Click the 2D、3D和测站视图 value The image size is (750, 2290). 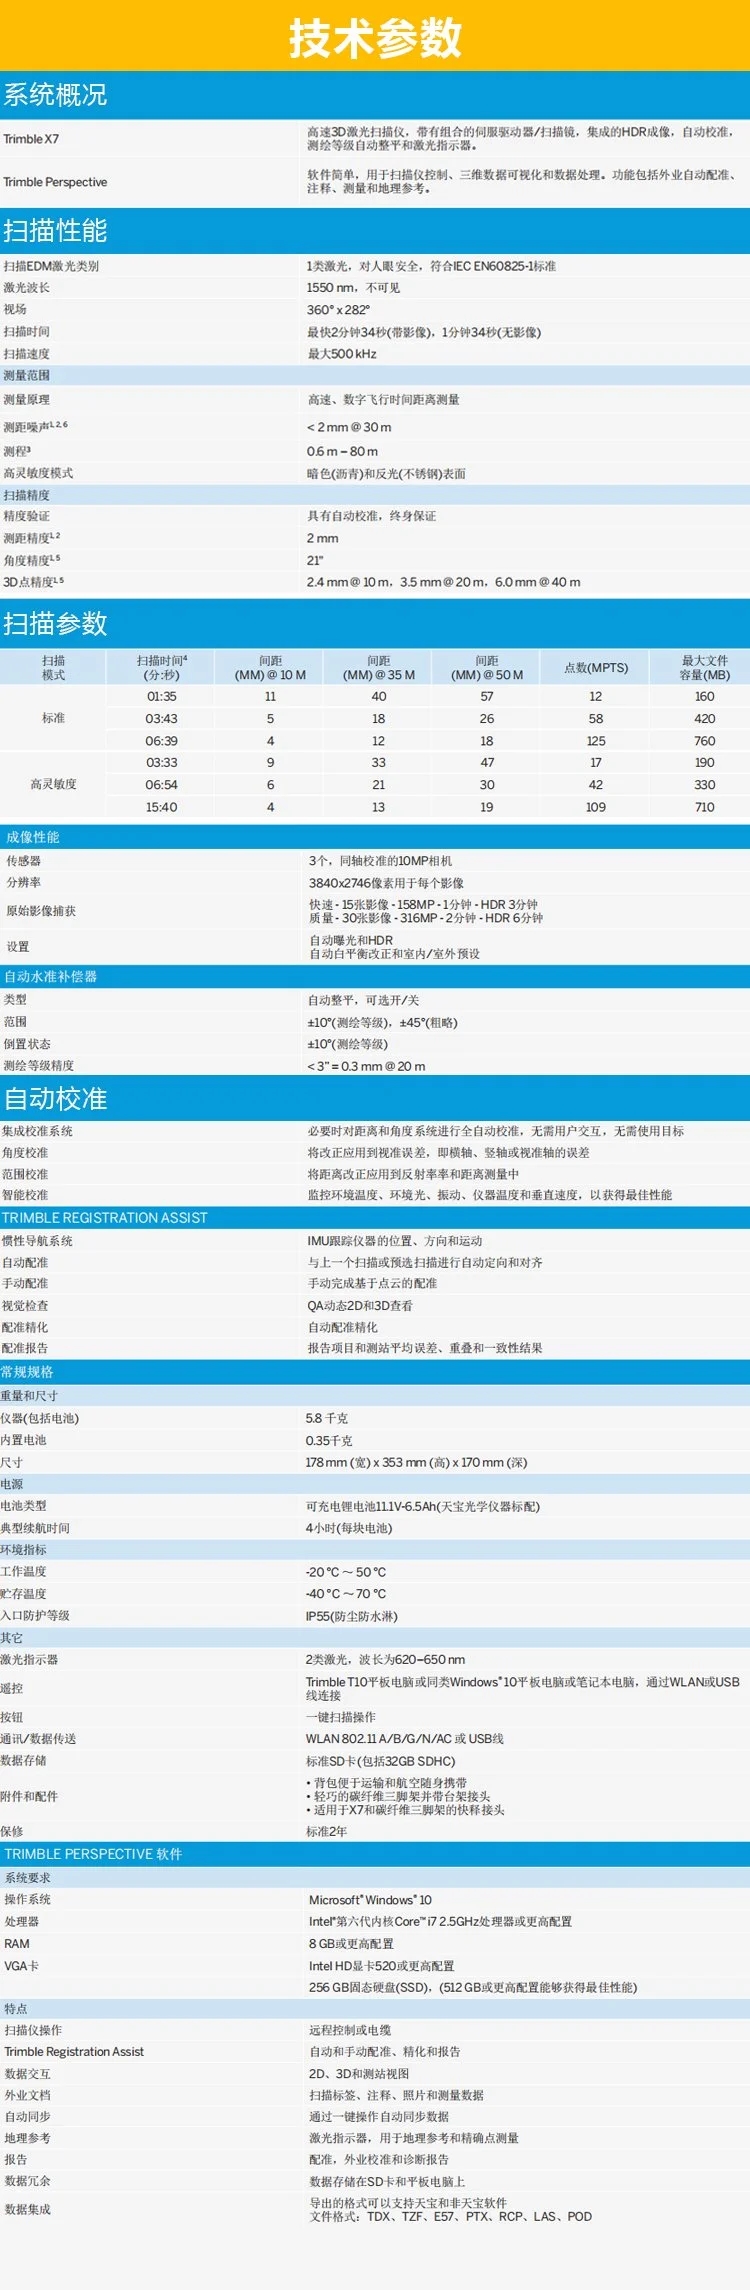359,2074
